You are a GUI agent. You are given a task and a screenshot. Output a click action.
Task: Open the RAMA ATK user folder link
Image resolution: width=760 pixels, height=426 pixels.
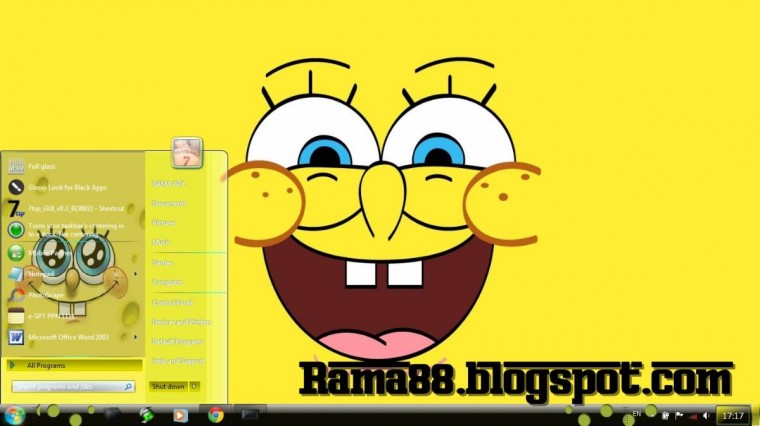[x=168, y=184]
